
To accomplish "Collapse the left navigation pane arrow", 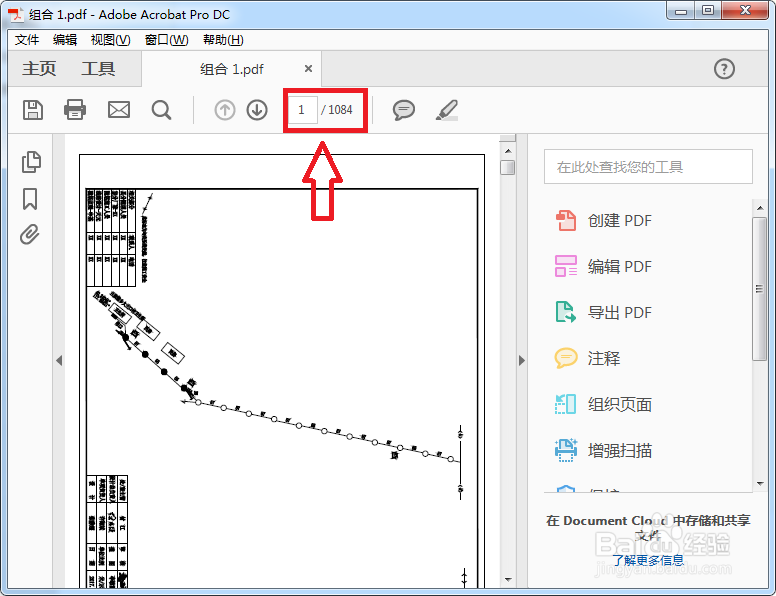I will point(59,360).
